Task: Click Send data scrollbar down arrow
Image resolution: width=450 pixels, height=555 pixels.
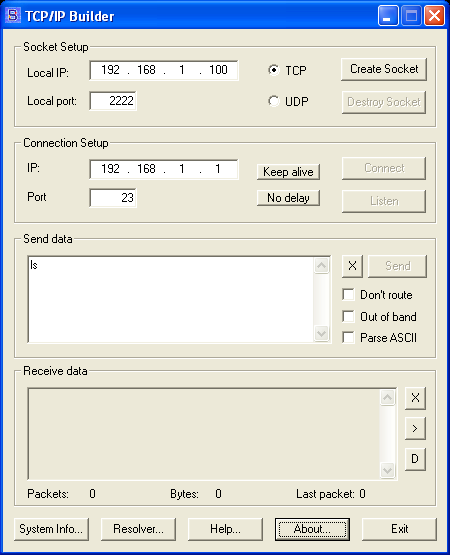Action: click(x=321, y=333)
